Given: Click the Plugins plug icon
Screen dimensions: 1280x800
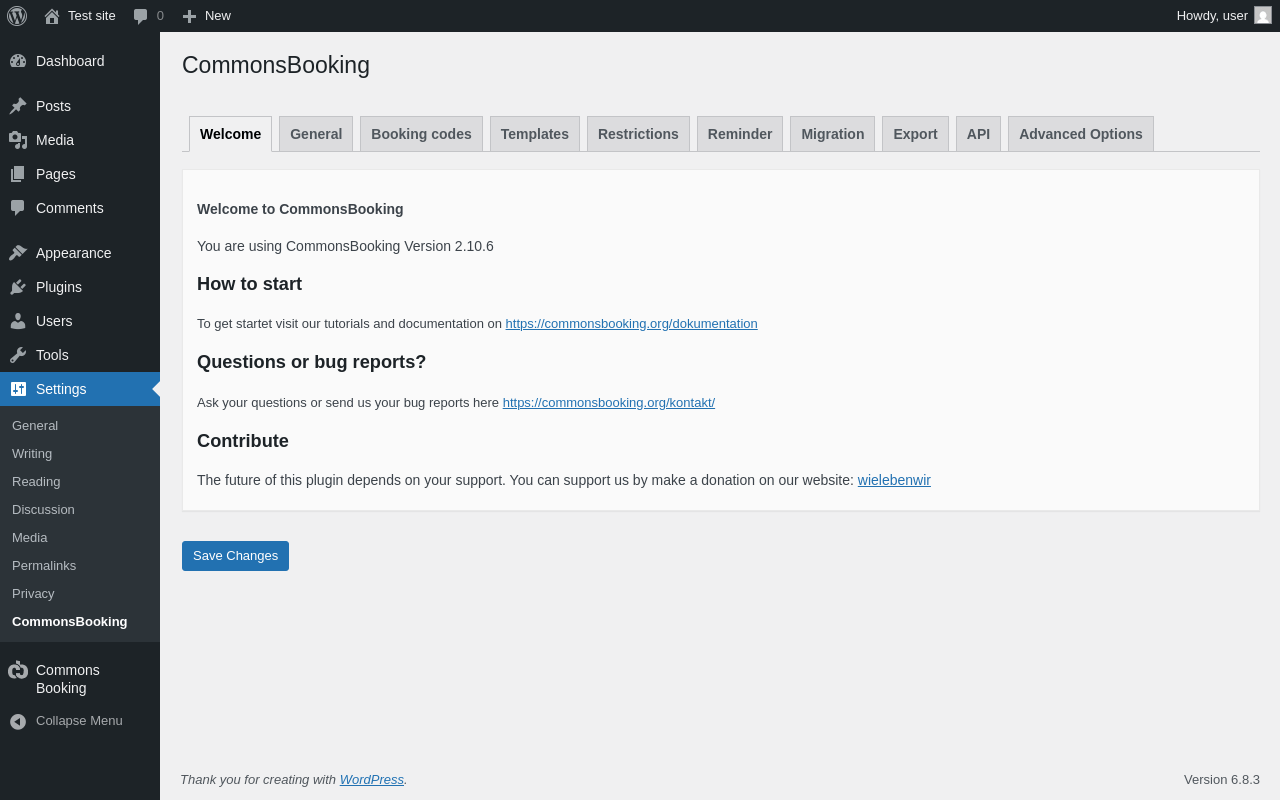Looking at the screenshot, I should (18, 287).
